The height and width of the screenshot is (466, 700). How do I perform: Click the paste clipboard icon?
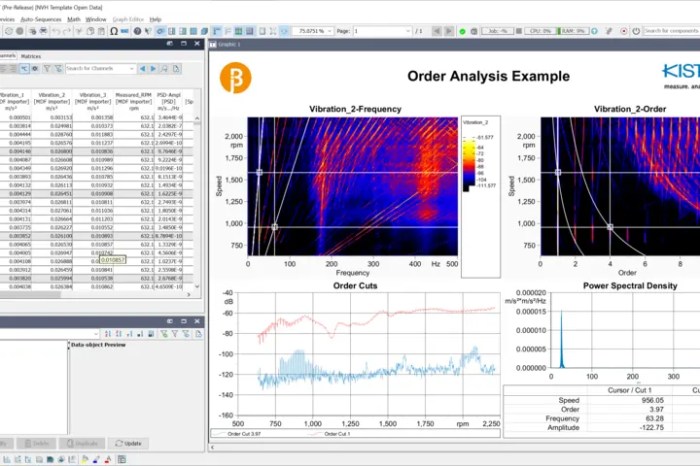coord(101,31)
